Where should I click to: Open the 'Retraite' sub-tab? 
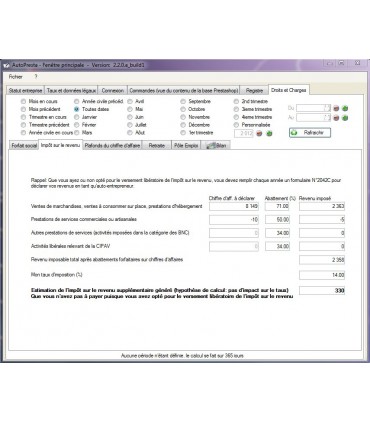pyautogui.click(x=157, y=146)
